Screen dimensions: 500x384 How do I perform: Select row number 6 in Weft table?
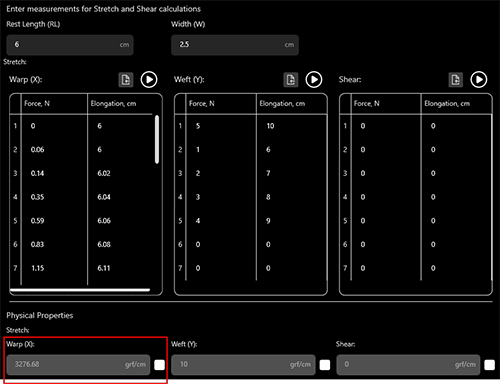(x=180, y=244)
